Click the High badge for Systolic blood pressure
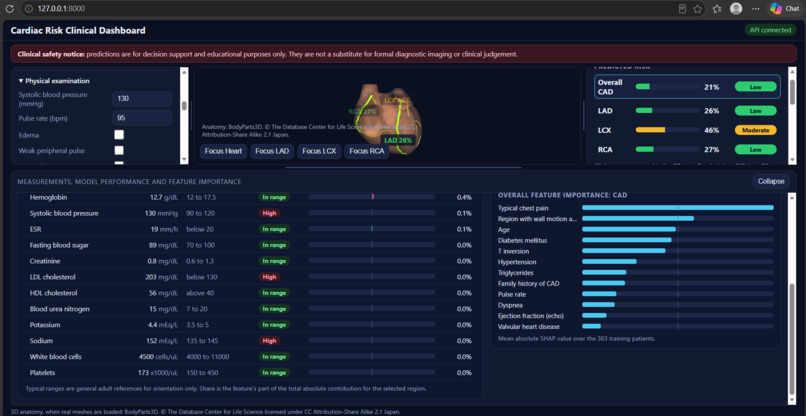Screen dimensions: 806x416 269,213
